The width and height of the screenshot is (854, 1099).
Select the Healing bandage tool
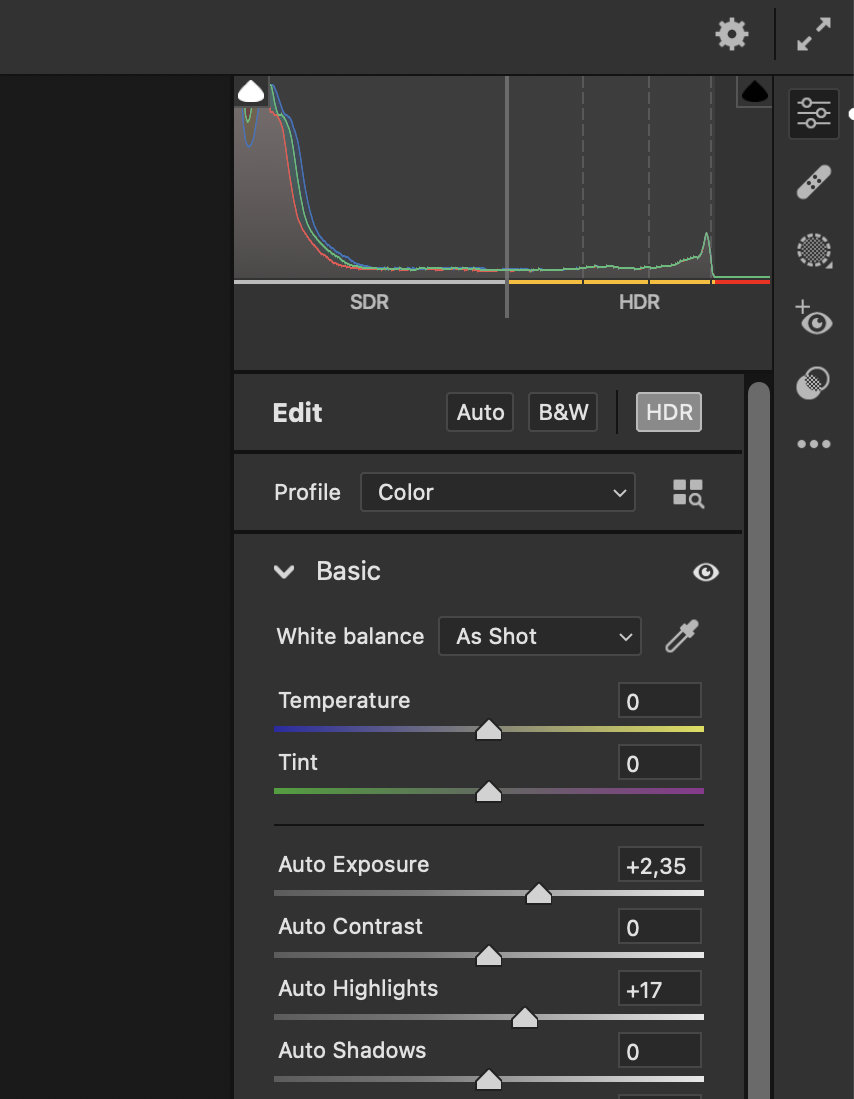(813, 182)
